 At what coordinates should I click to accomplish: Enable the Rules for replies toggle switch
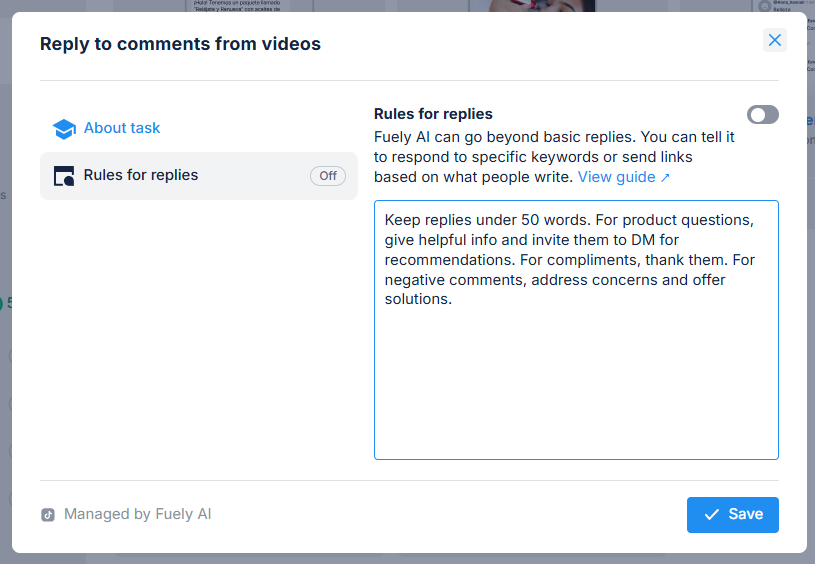[x=762, y=115]
